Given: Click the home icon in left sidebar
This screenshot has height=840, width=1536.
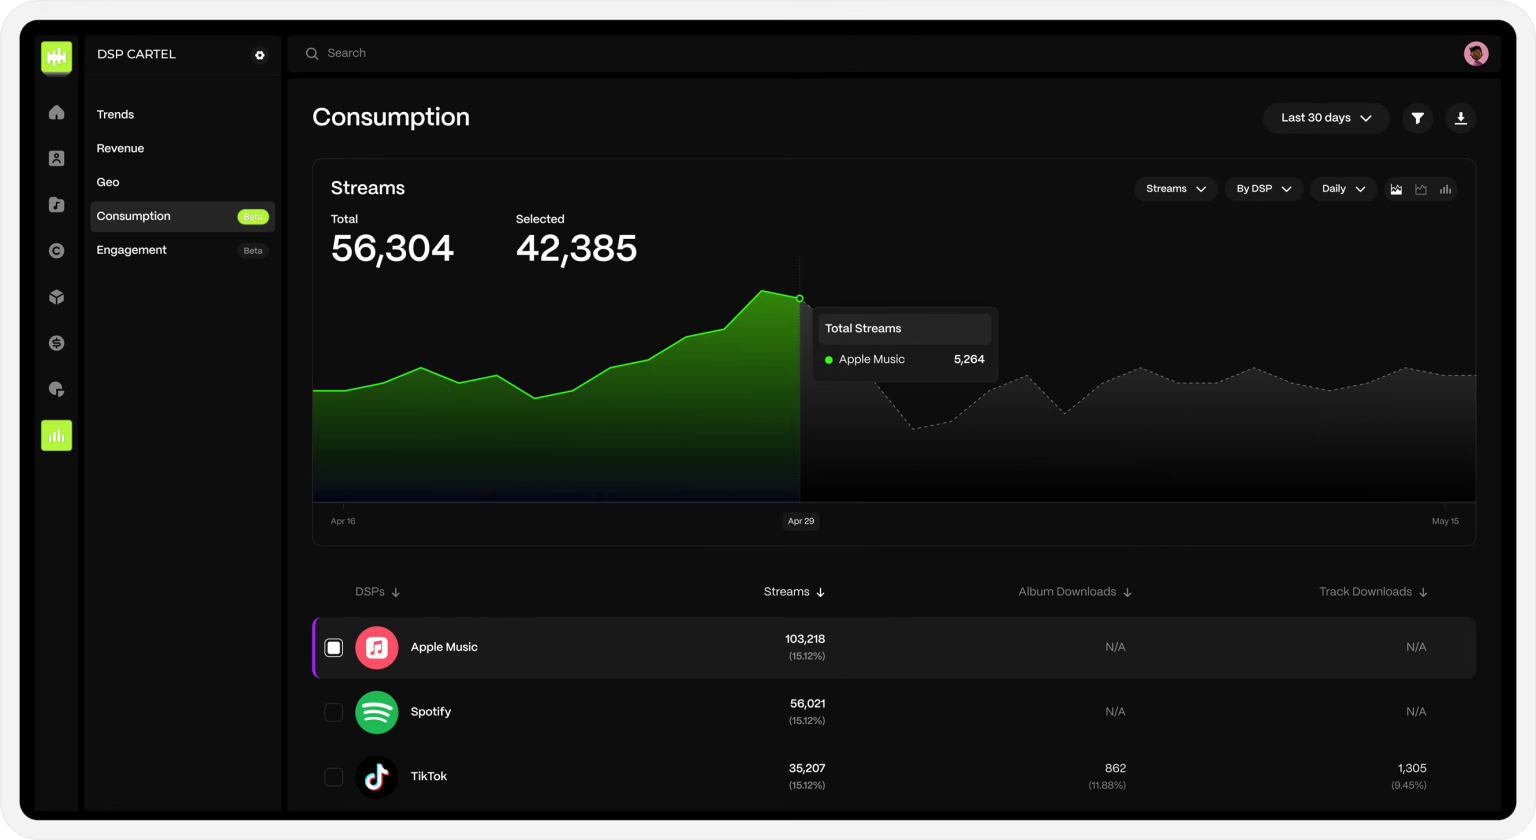Looking at the screenshot, I should tap(56, 113).
